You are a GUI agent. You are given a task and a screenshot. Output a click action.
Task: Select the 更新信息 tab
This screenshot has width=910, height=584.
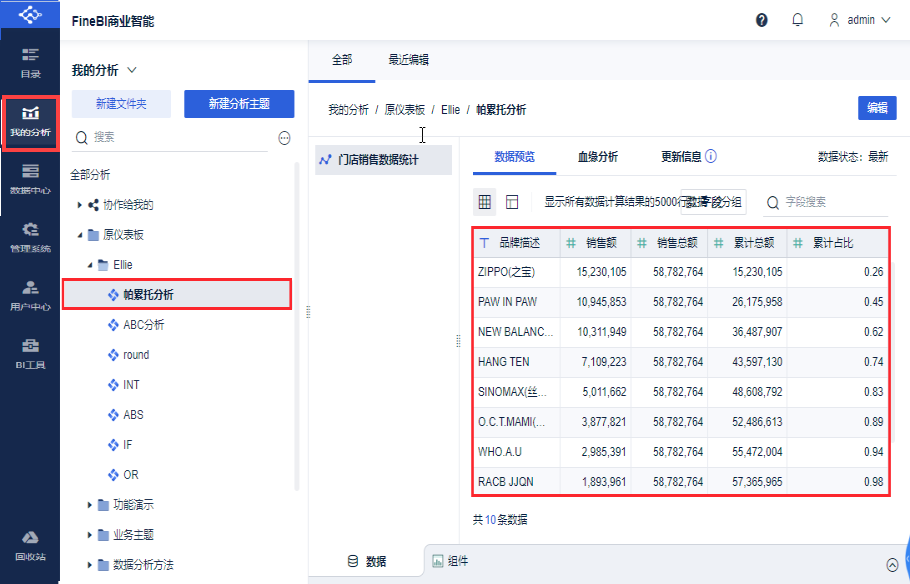coord(681,156)
